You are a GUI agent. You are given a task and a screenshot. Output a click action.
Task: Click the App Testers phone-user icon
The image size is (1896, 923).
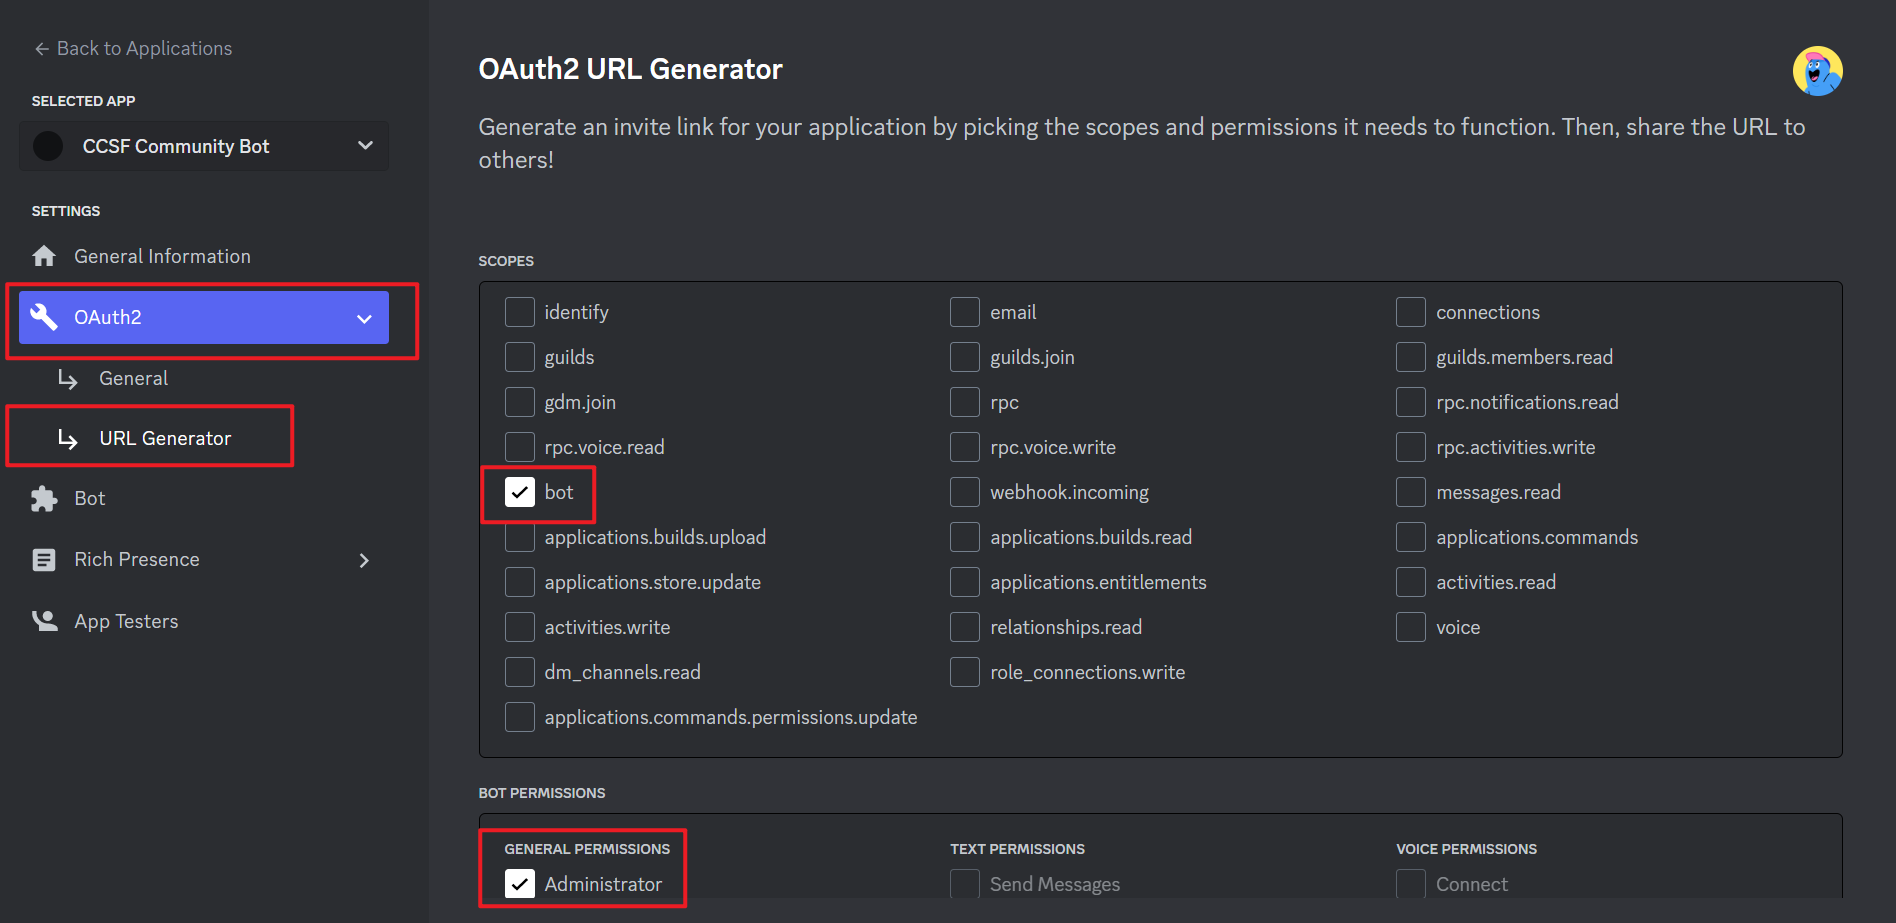pyautogui.click(x=44, y=621)
